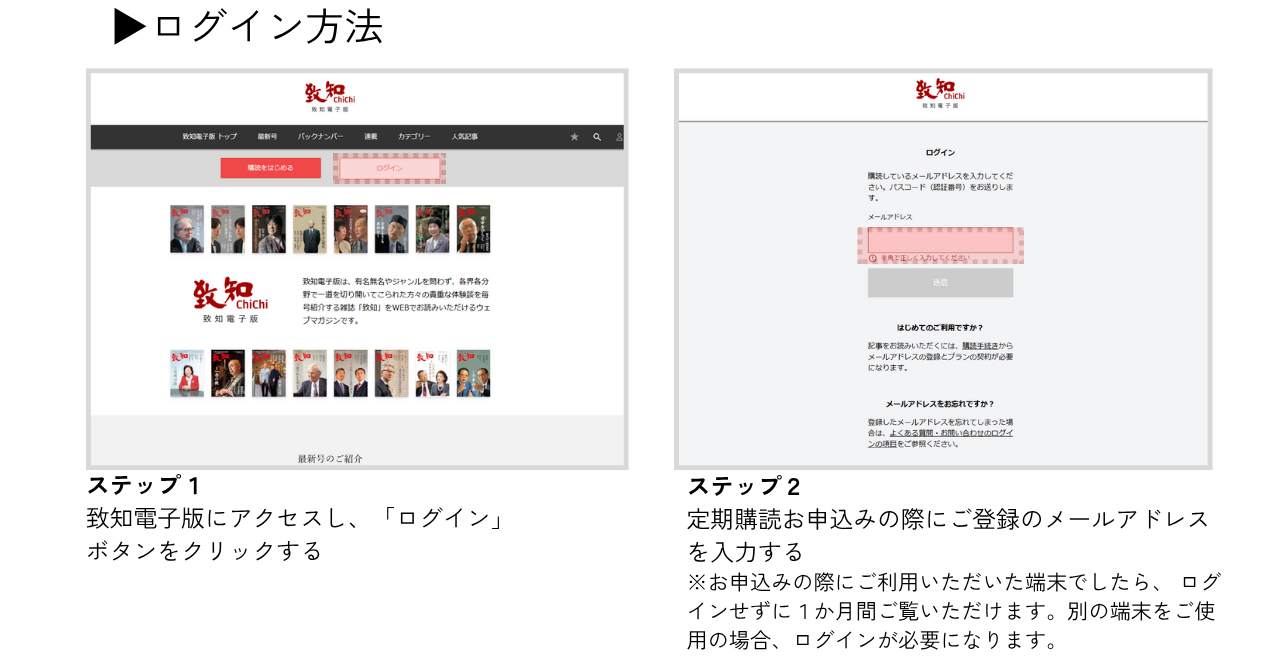This screenshot has width=1280, height=670.
Task: Focus the メールアドレス input field
Action: click(x=940, y=240)
